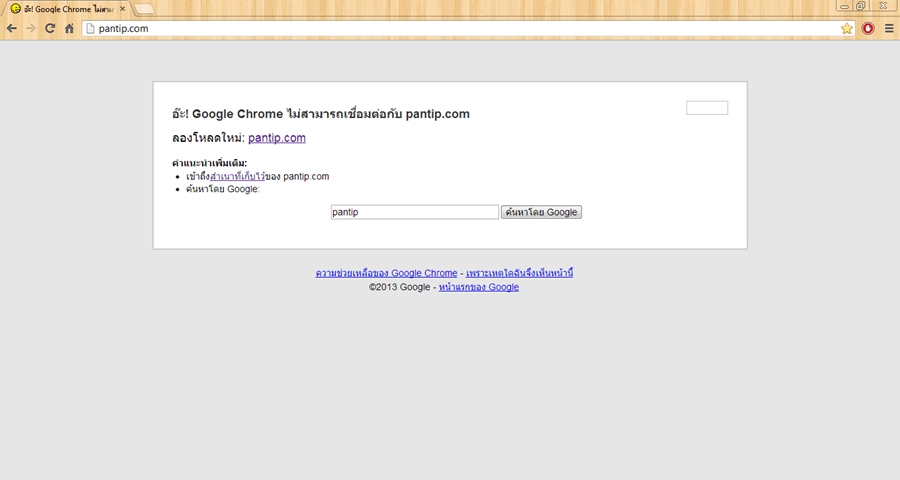Click the คำแนะนำเพิ่มเติม heading text
The width and height of the screenshot is (900, 480).
(x=210, y=163)
